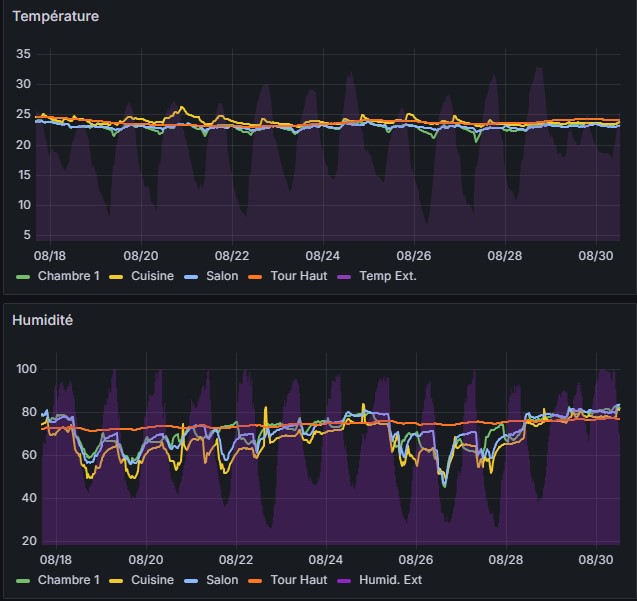Open green Chambre 1 color swatch in Température

click(23, 276)
